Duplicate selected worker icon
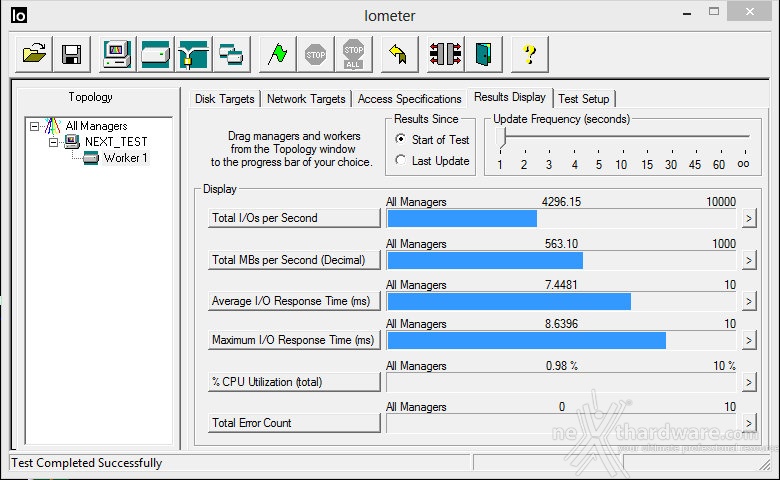Viewport: 780px width, 480px height. (x=231, y=54)
